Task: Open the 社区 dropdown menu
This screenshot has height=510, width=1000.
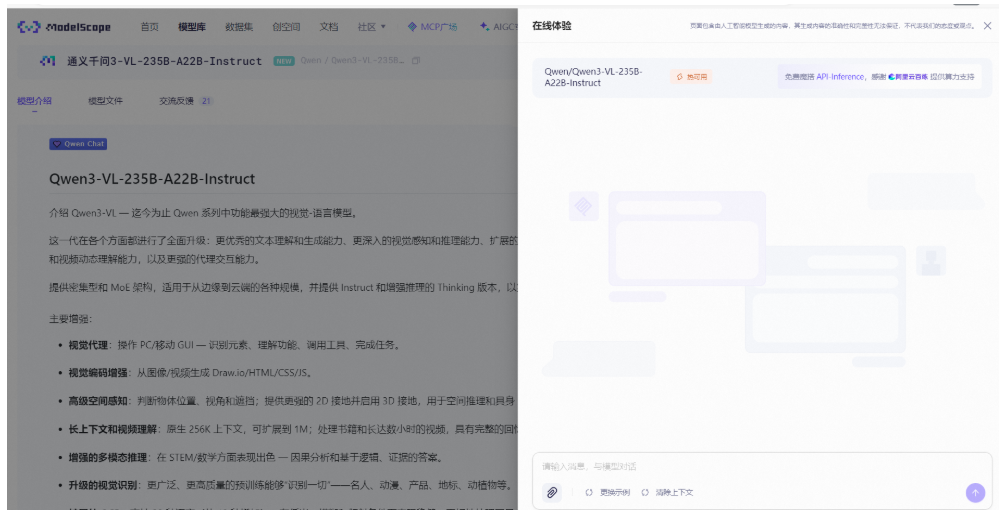Action: [372, 27]
